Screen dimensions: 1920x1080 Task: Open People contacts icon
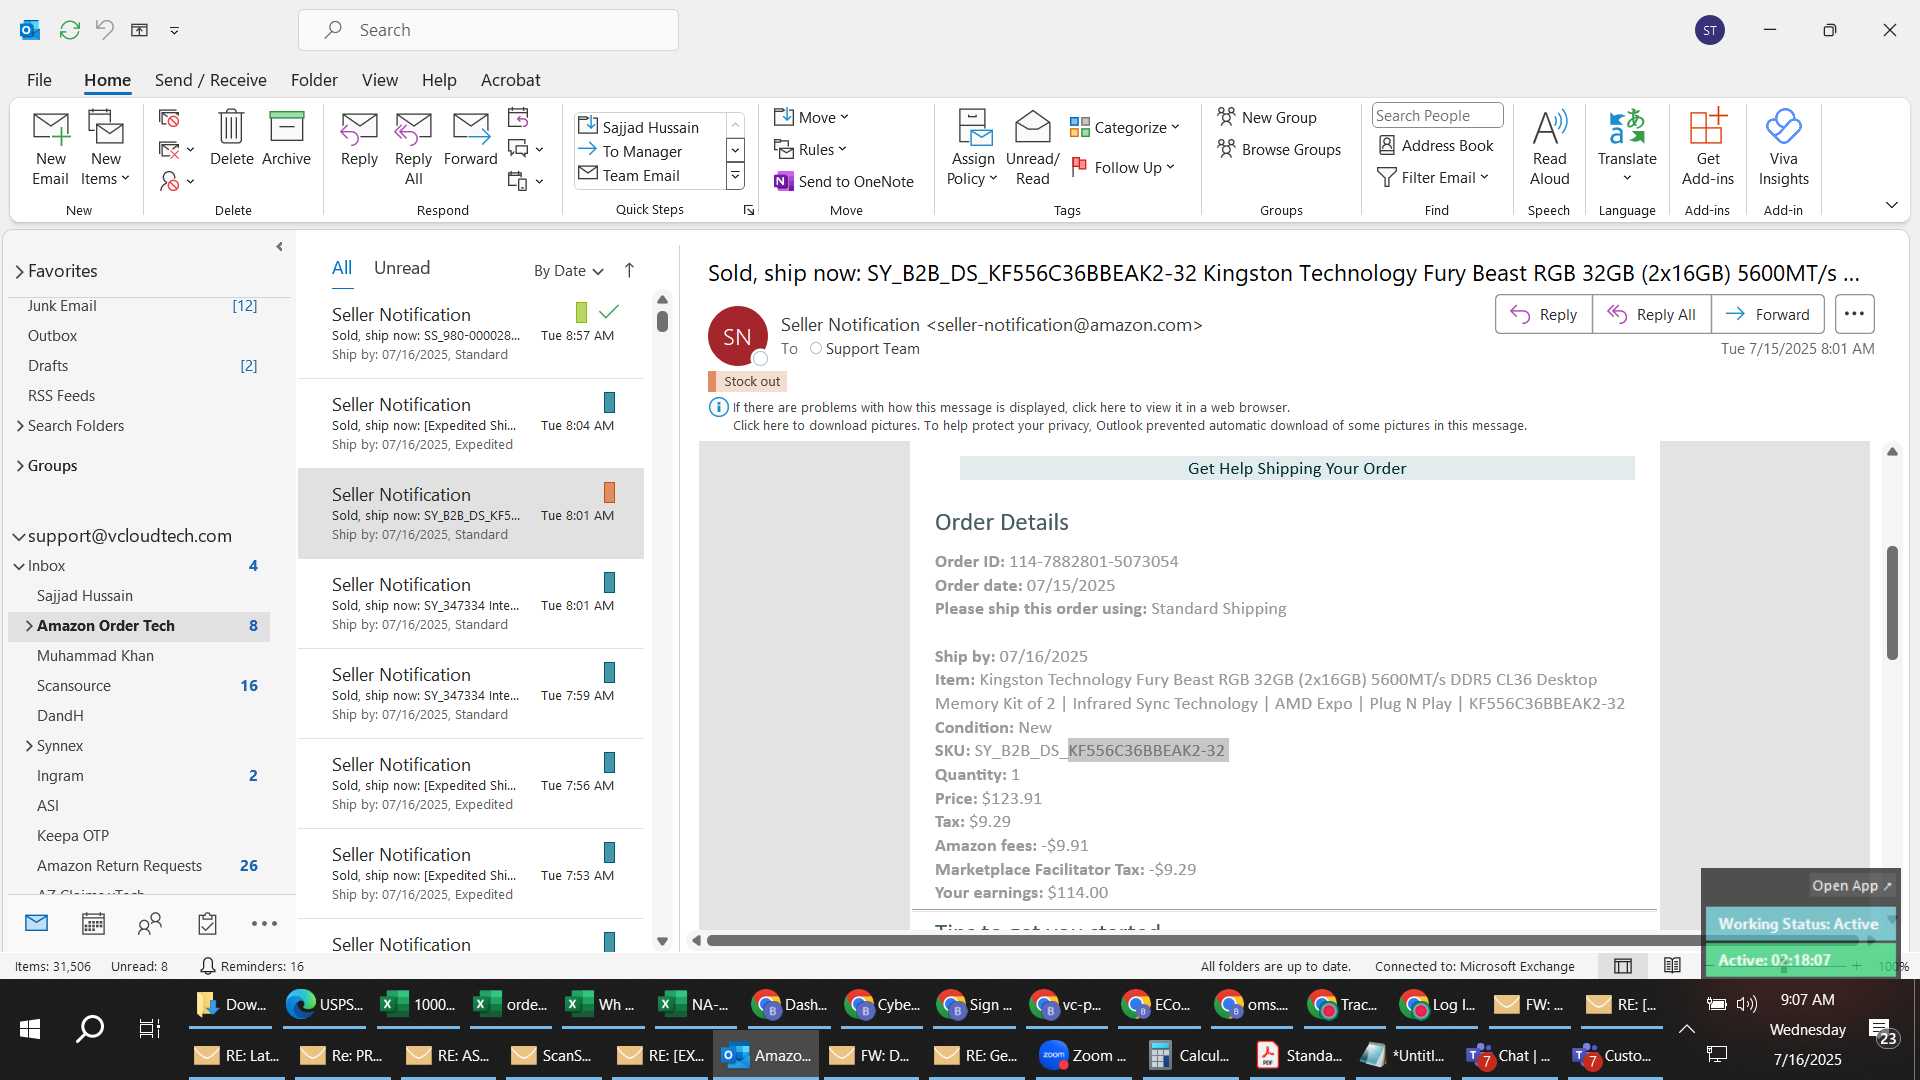[x=150, y=924]
